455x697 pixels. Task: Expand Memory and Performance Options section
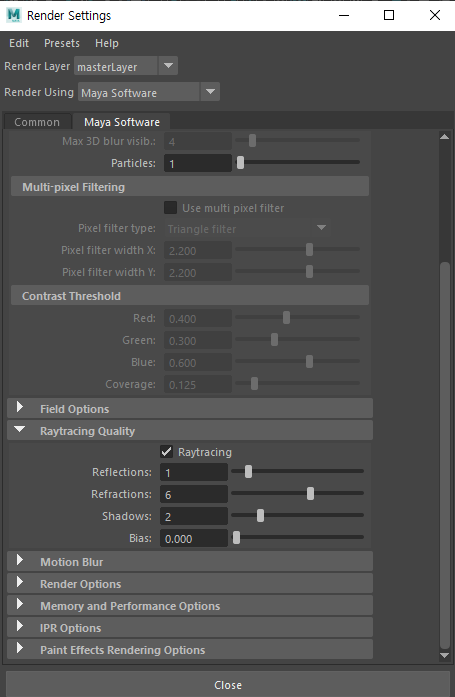coord(190,605)
